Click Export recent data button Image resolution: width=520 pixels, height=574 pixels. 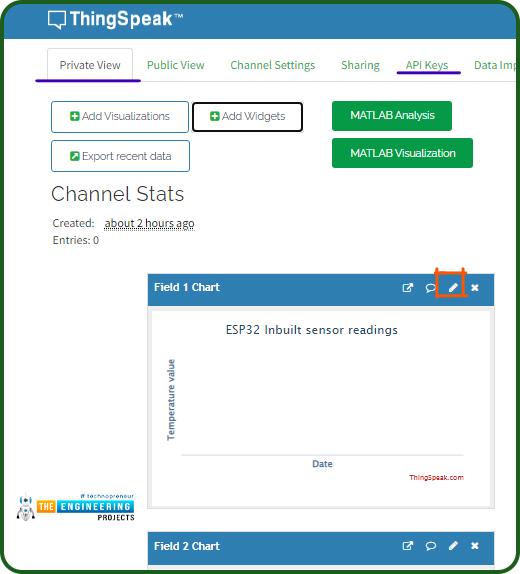(120, 156)
